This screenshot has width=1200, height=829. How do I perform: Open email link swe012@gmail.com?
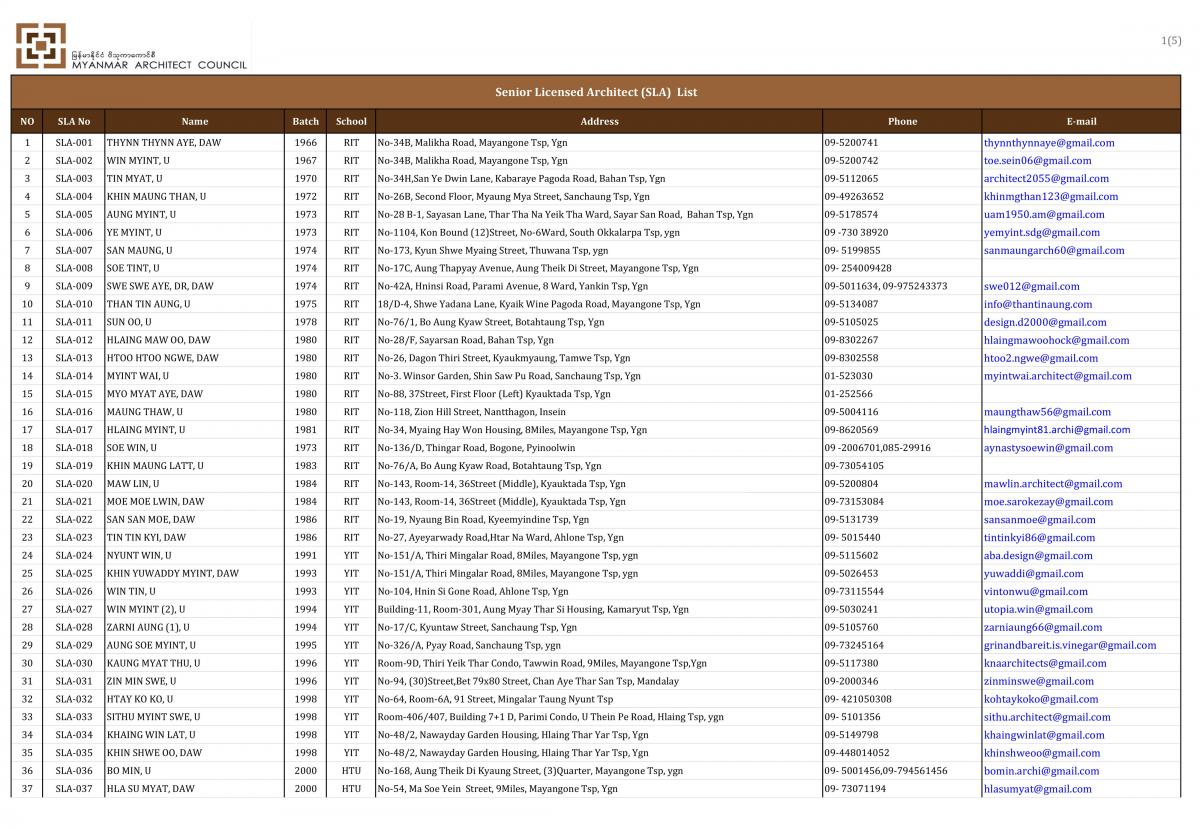coord(1032,287)
